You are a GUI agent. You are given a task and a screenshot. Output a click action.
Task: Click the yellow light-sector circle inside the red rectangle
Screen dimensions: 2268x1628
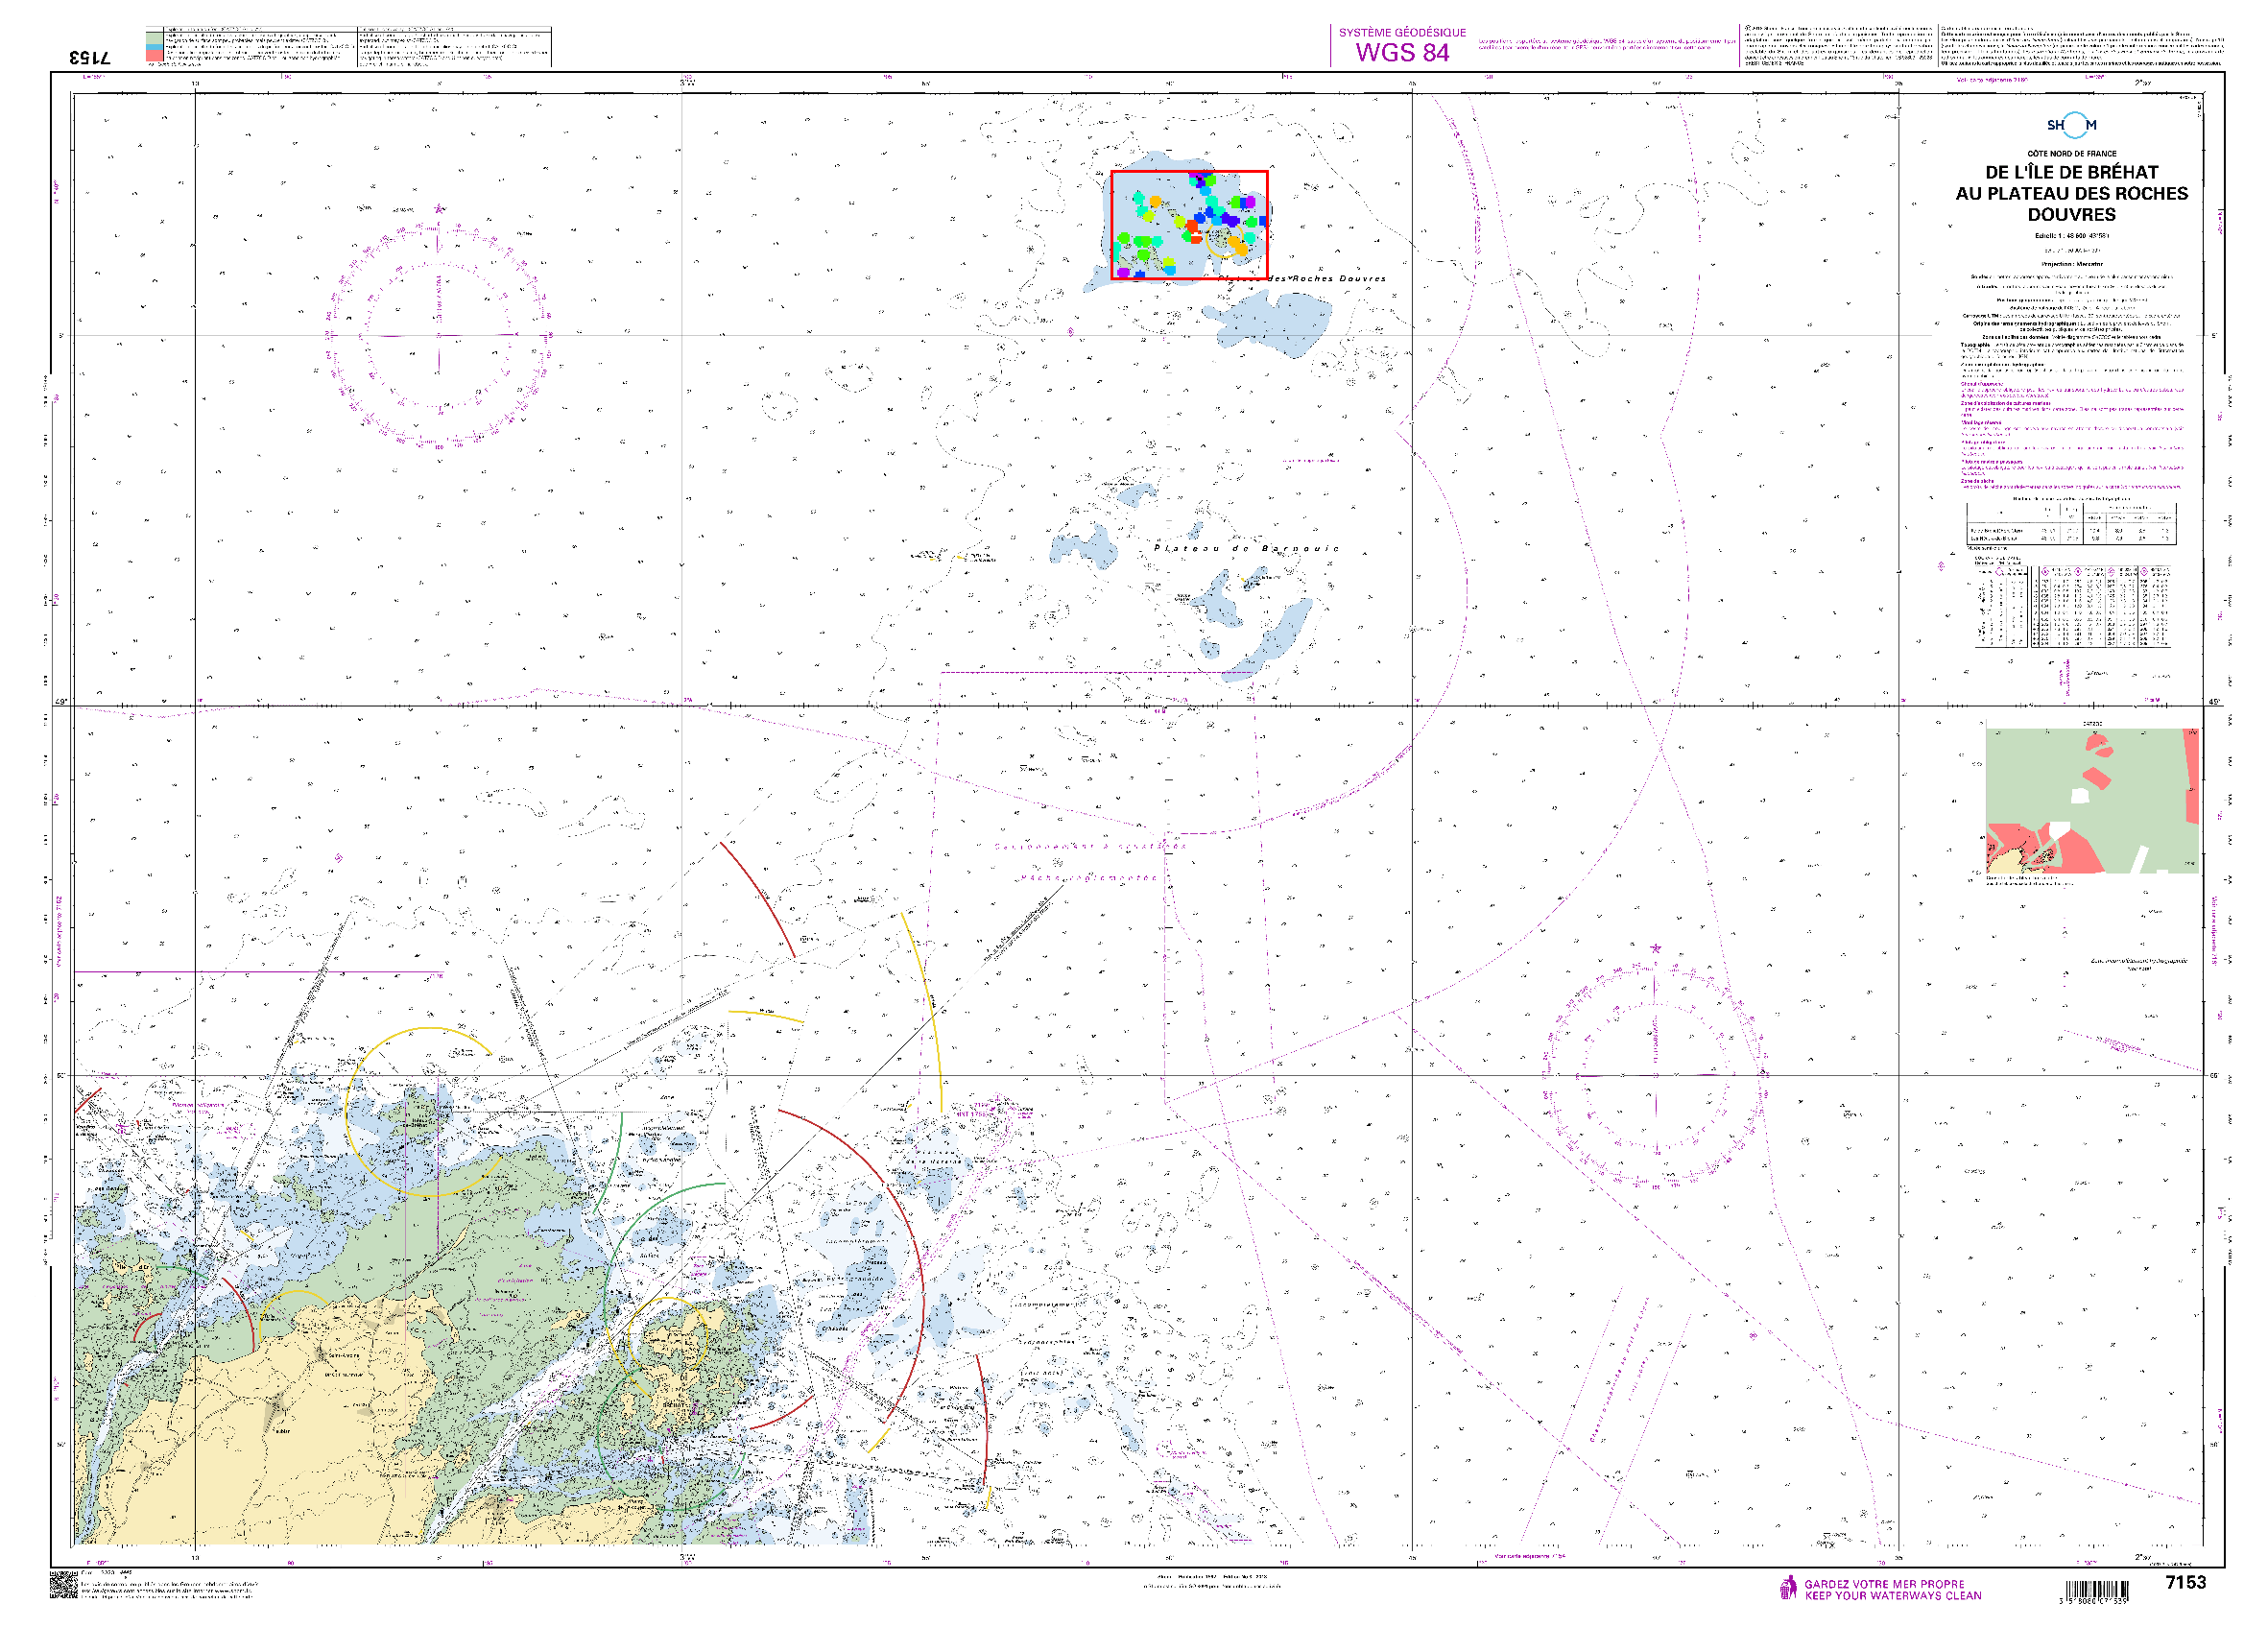(x=1224, y=240)
